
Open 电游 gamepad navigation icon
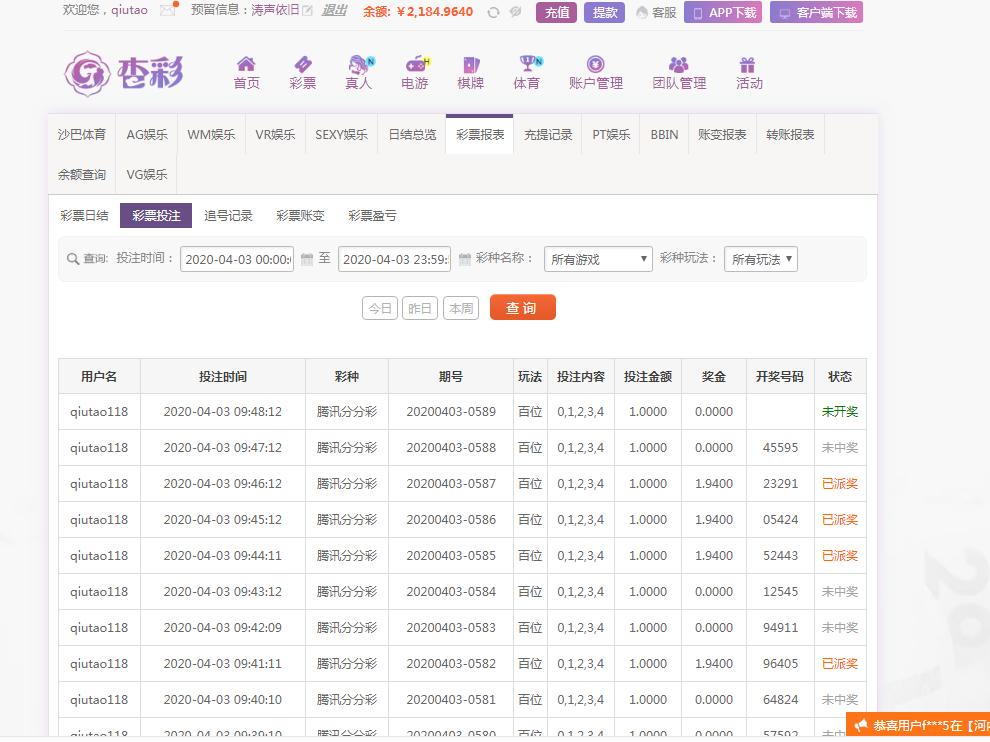(x=415, y=65)
